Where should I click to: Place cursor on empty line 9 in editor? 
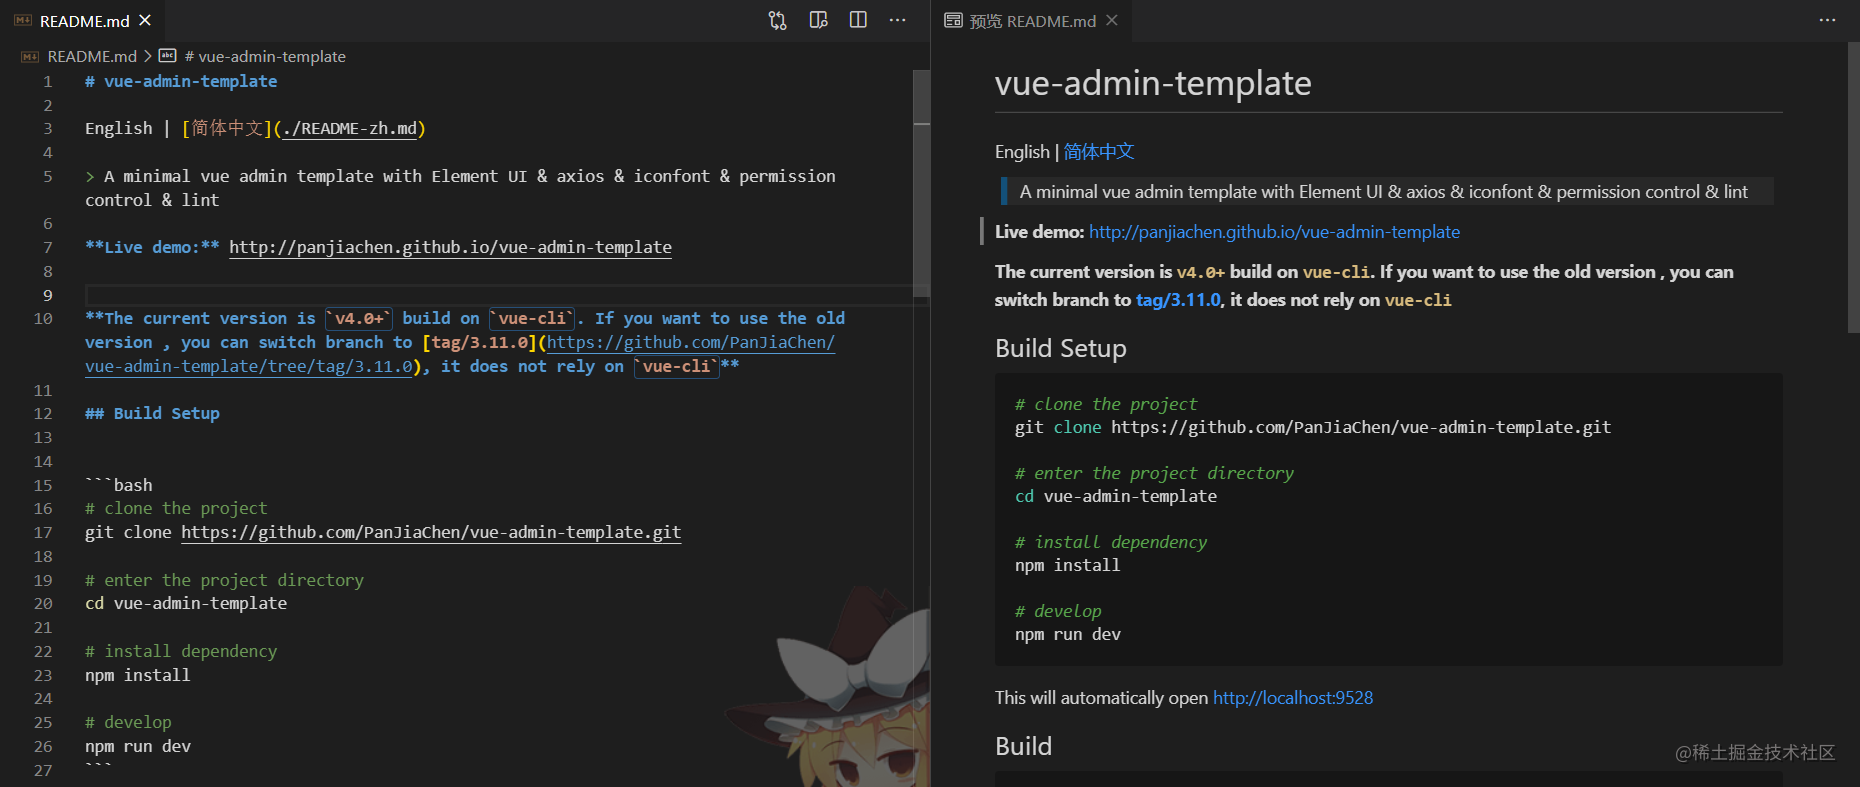(x=500, y=295)
